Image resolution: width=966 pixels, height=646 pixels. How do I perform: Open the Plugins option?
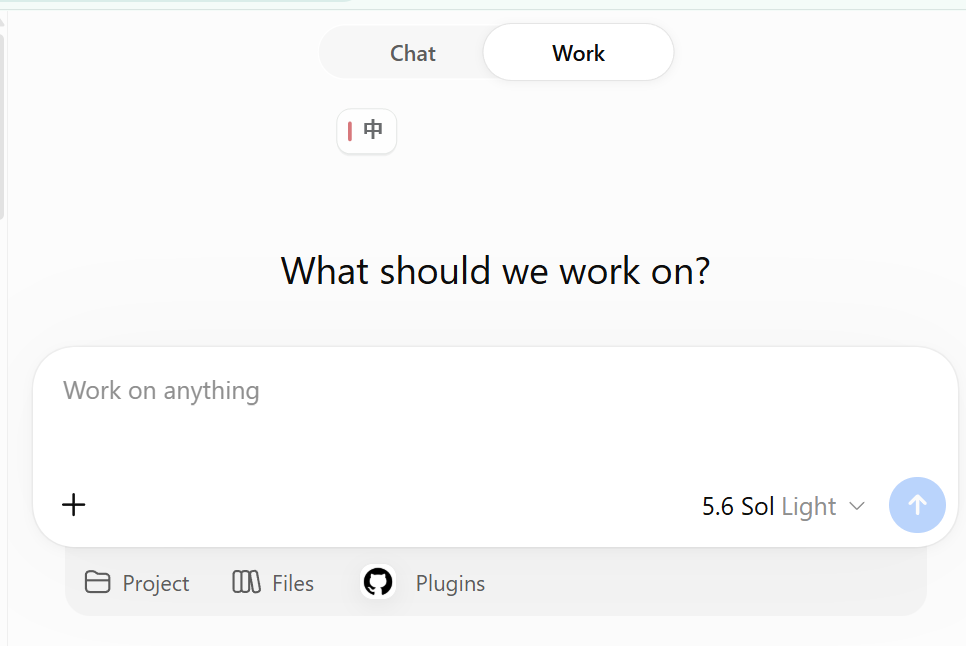450,583
